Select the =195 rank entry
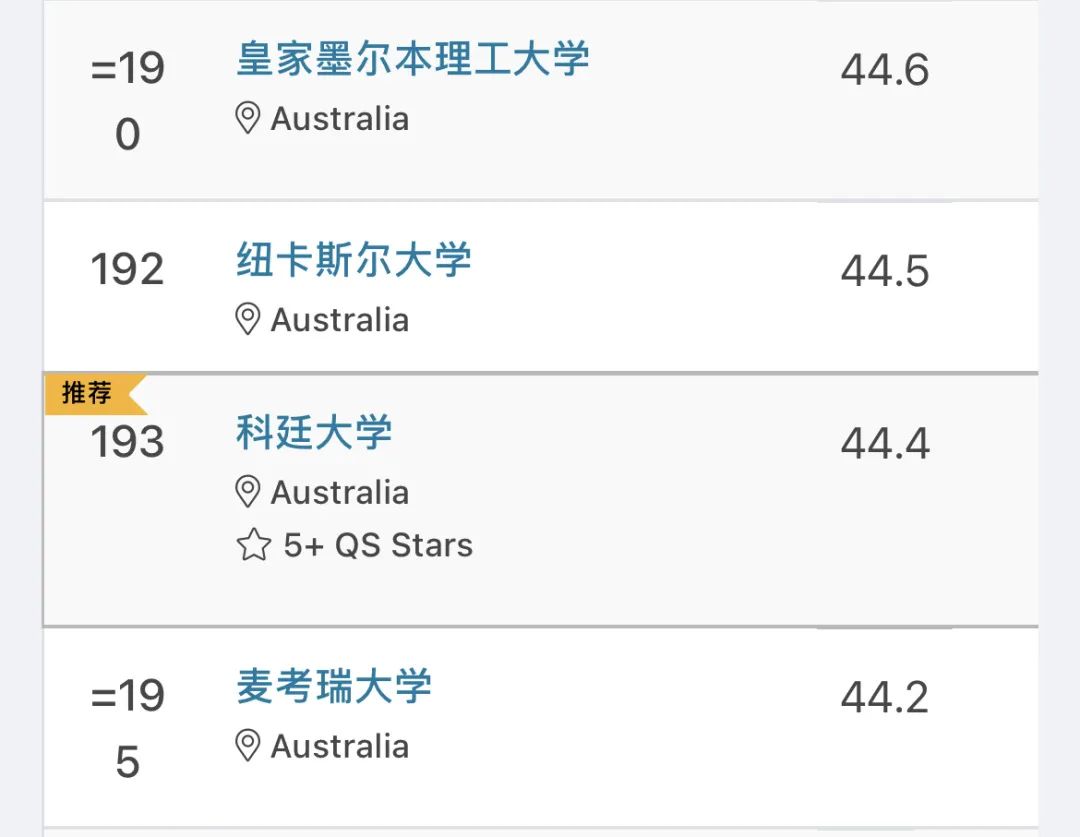 pyautogui.click(x=127, y=728)
